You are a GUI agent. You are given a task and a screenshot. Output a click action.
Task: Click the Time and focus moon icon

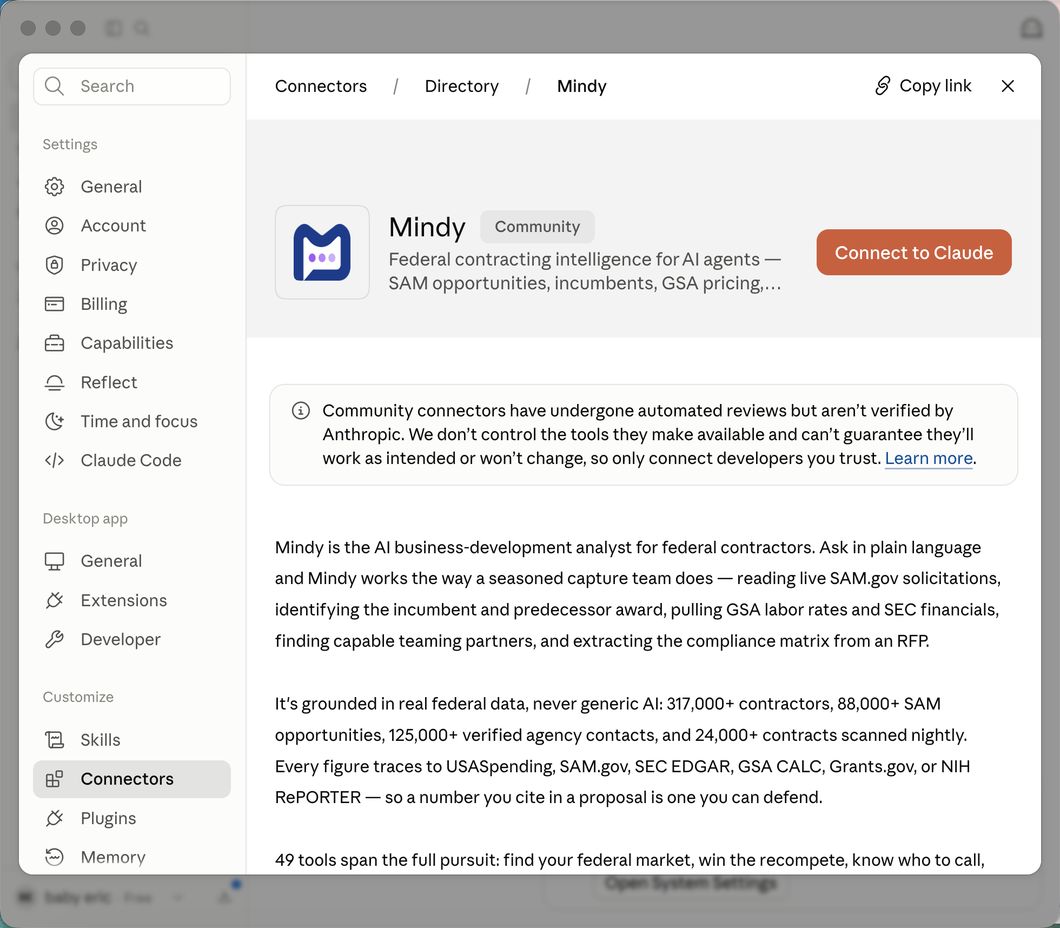[x=54, y=421]
